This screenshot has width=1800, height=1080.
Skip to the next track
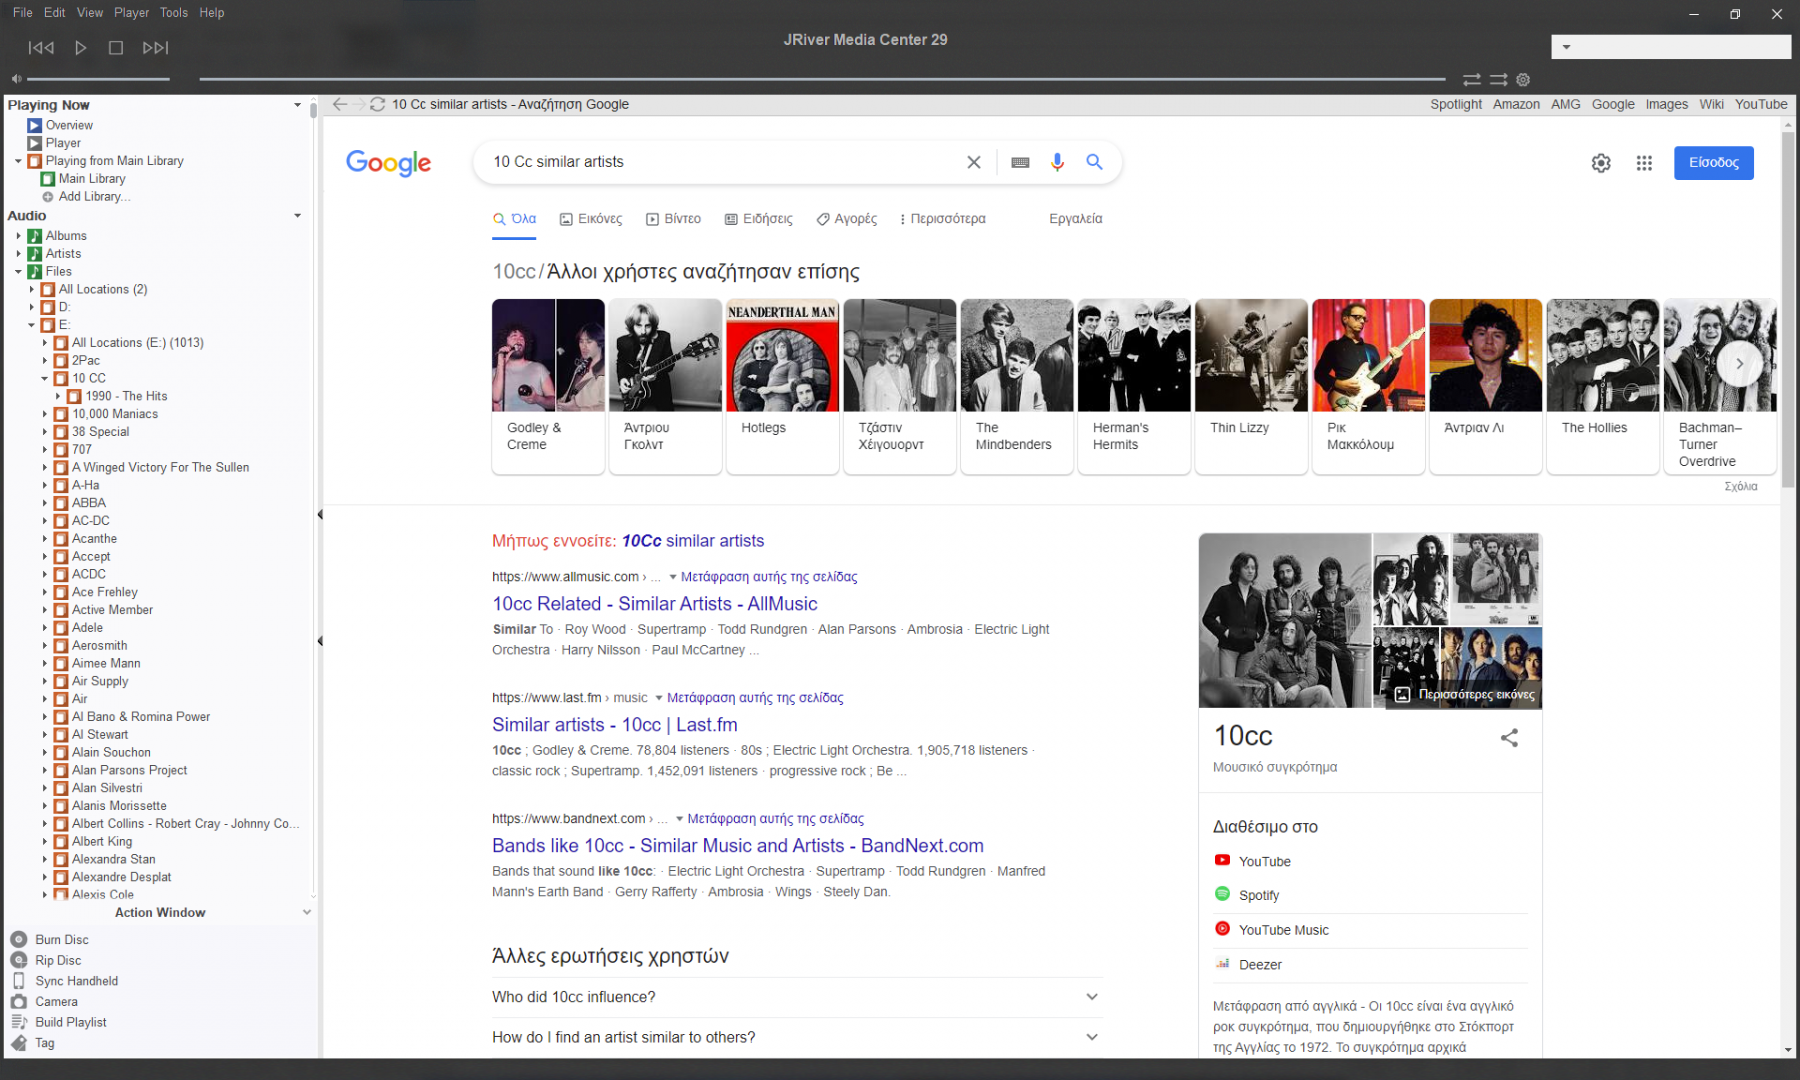point(155,48)
